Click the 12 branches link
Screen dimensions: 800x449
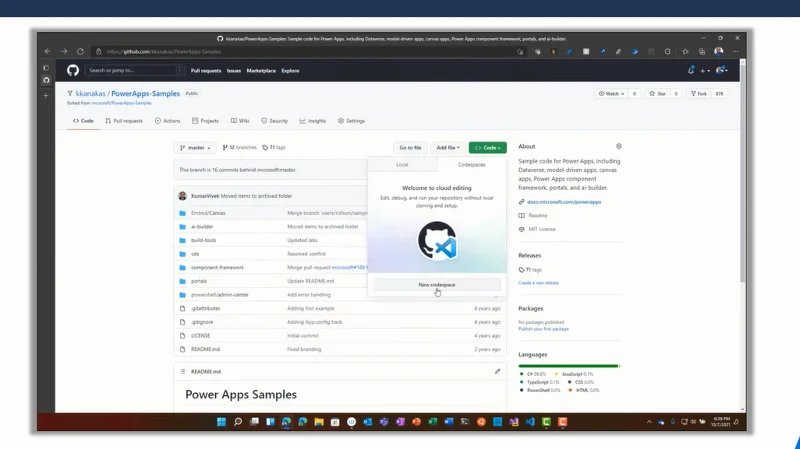239,147
